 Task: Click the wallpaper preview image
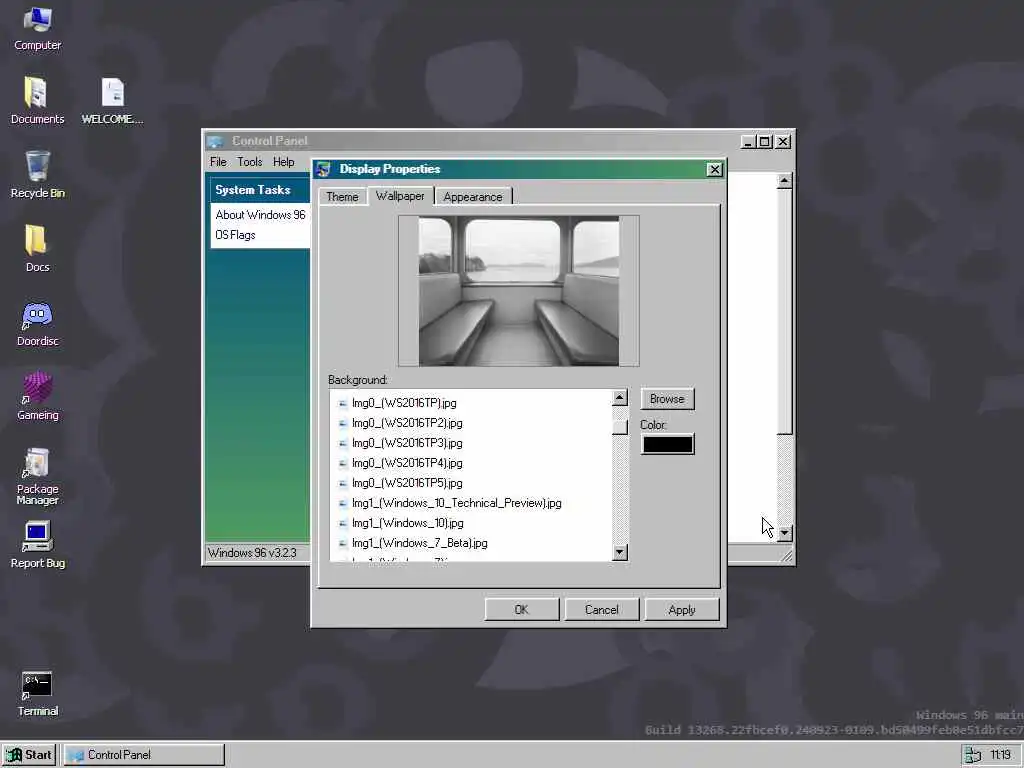tap(519, 291)
